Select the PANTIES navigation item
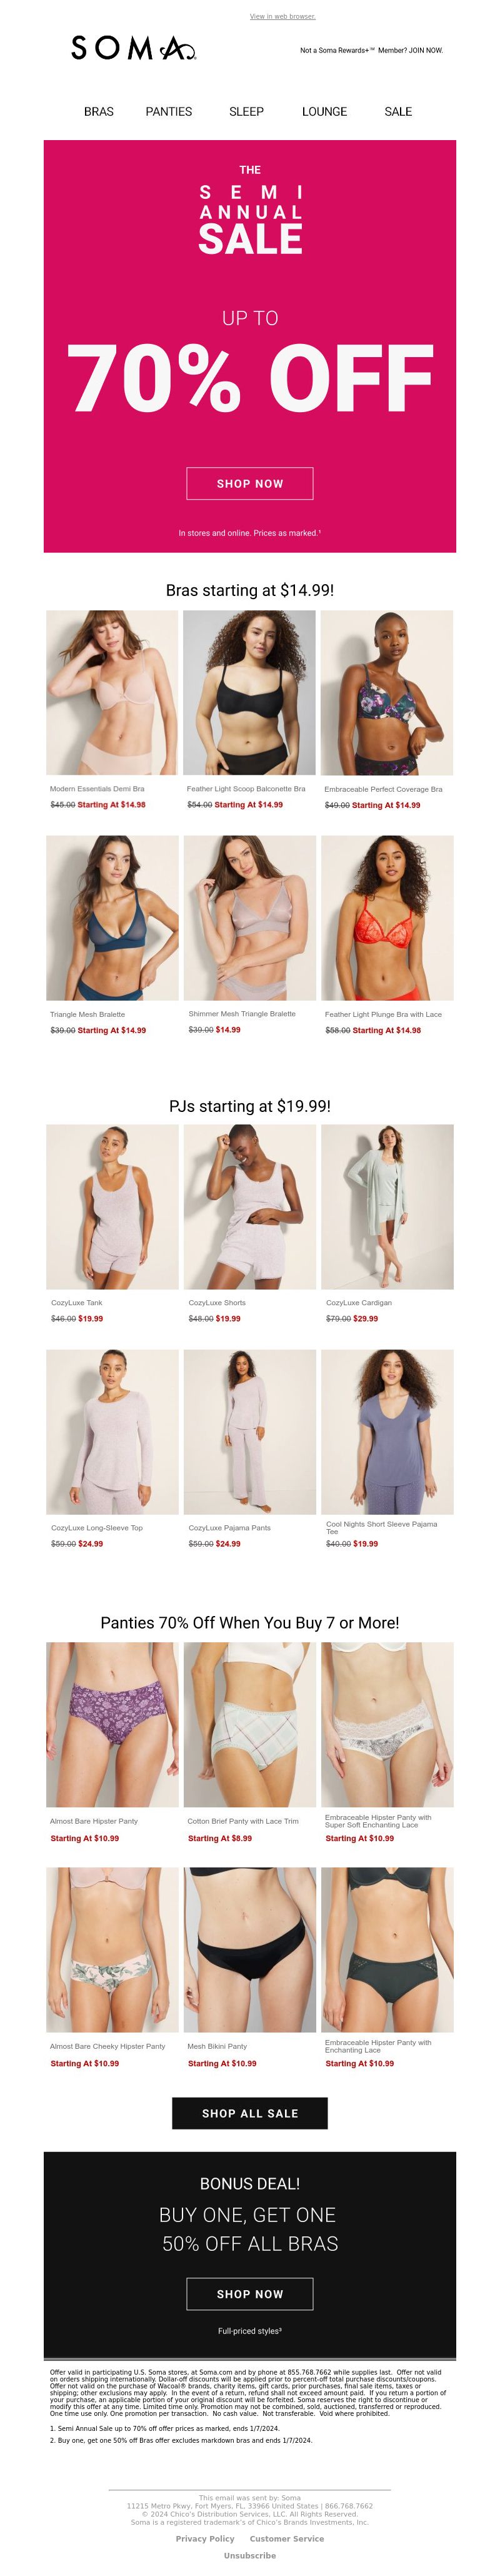The width and height of the screenshot is (500, 2576). (x=169, y=112)
